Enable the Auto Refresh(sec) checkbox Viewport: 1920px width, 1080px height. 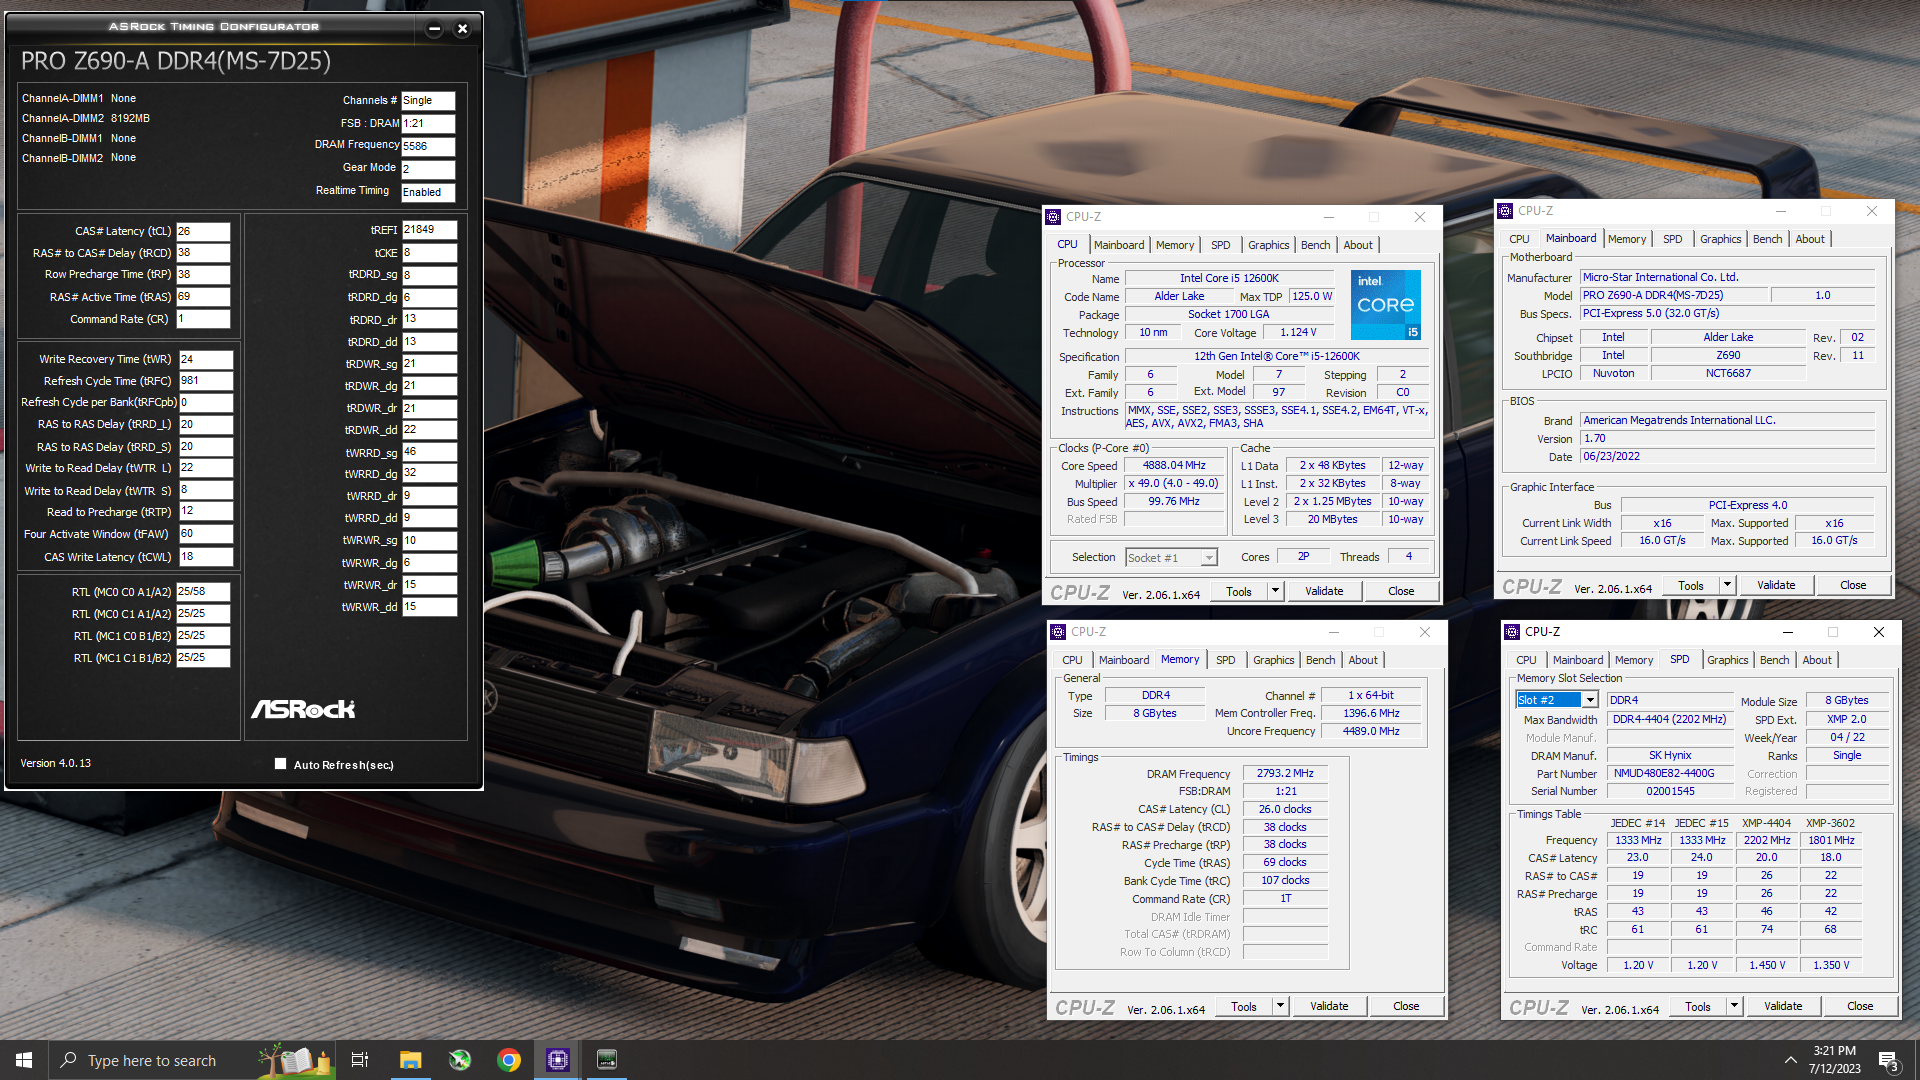280,764
